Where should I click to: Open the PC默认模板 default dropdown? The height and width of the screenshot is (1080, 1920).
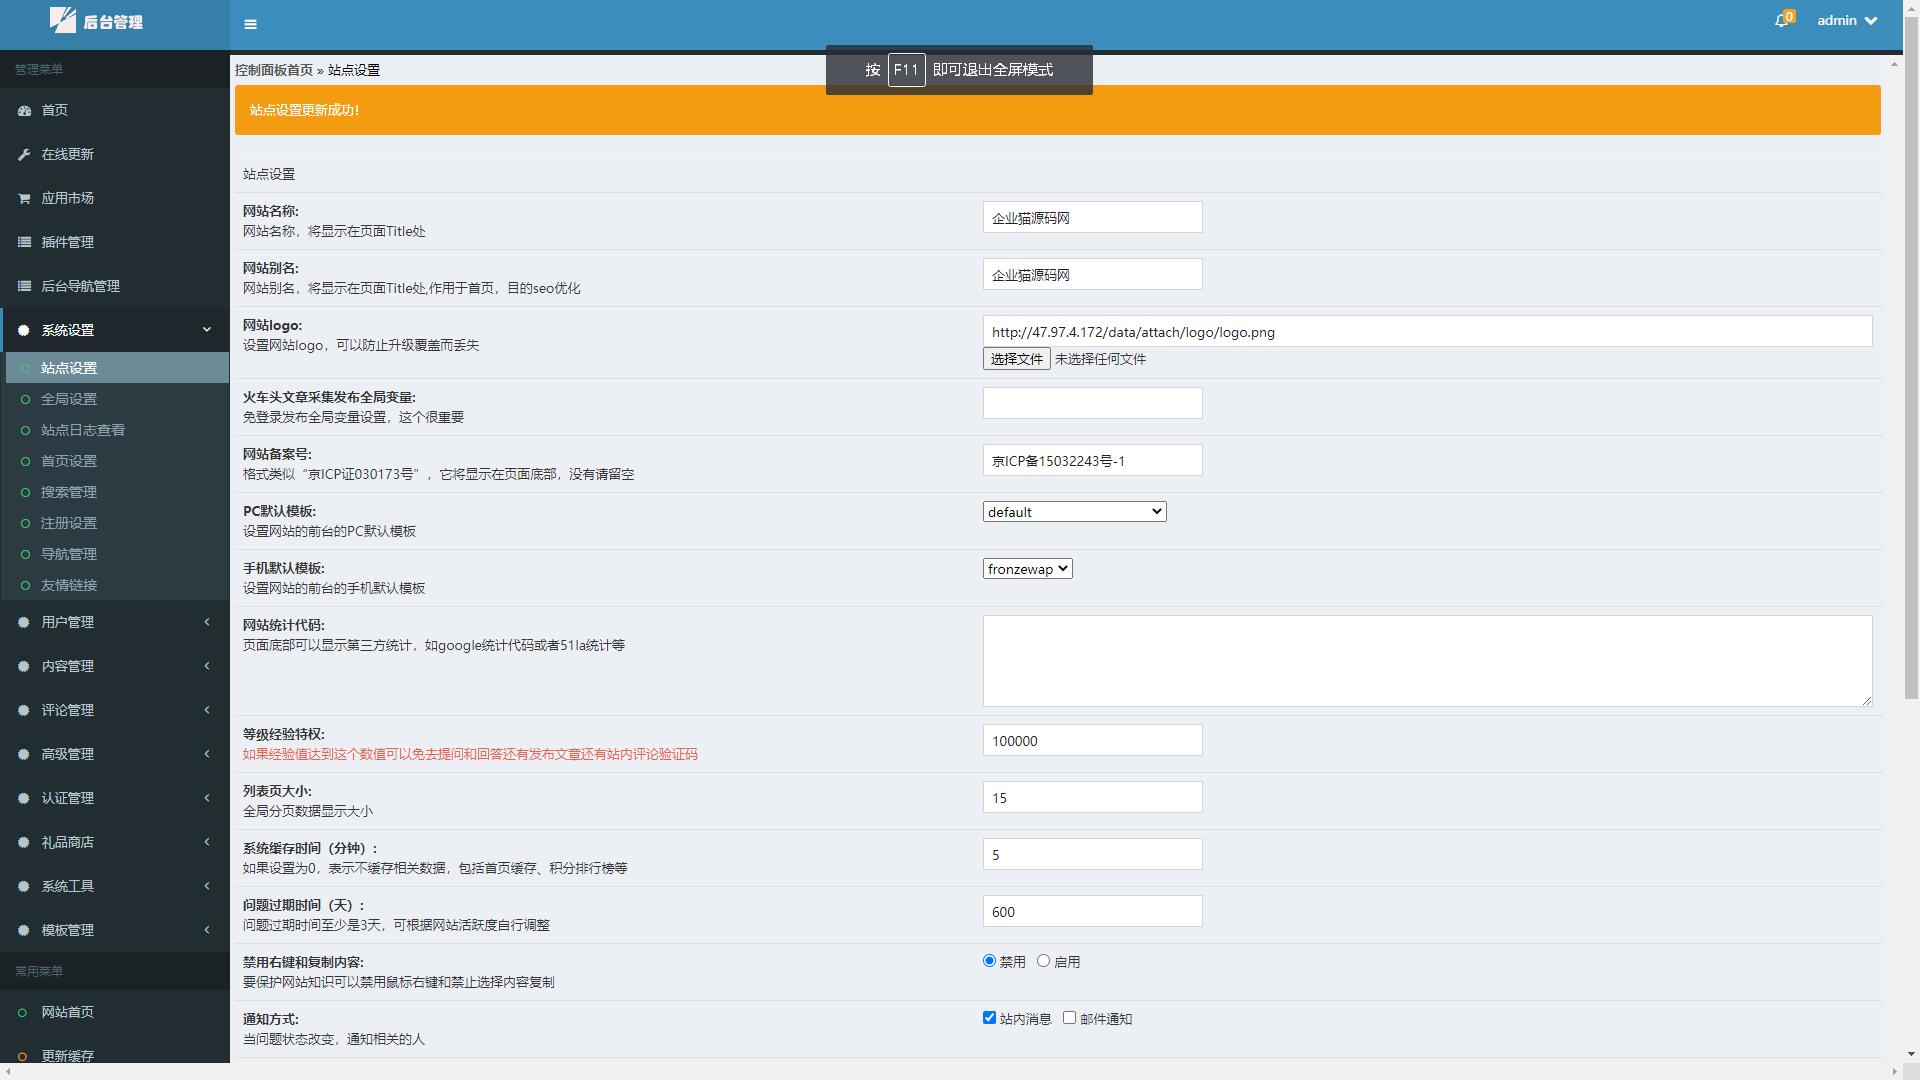(x=1074, y=512)
